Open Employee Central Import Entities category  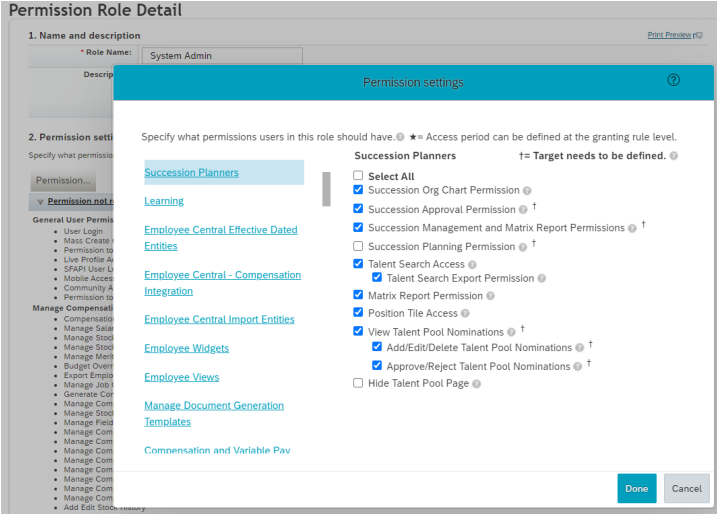[x=219, y=320]
